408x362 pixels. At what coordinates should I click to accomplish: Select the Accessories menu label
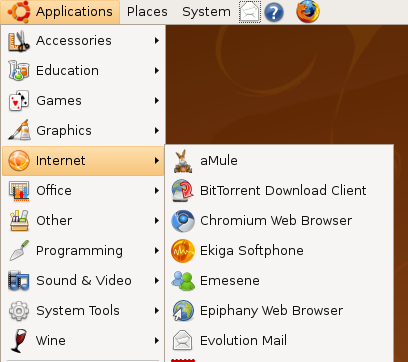tap(74, 41)
